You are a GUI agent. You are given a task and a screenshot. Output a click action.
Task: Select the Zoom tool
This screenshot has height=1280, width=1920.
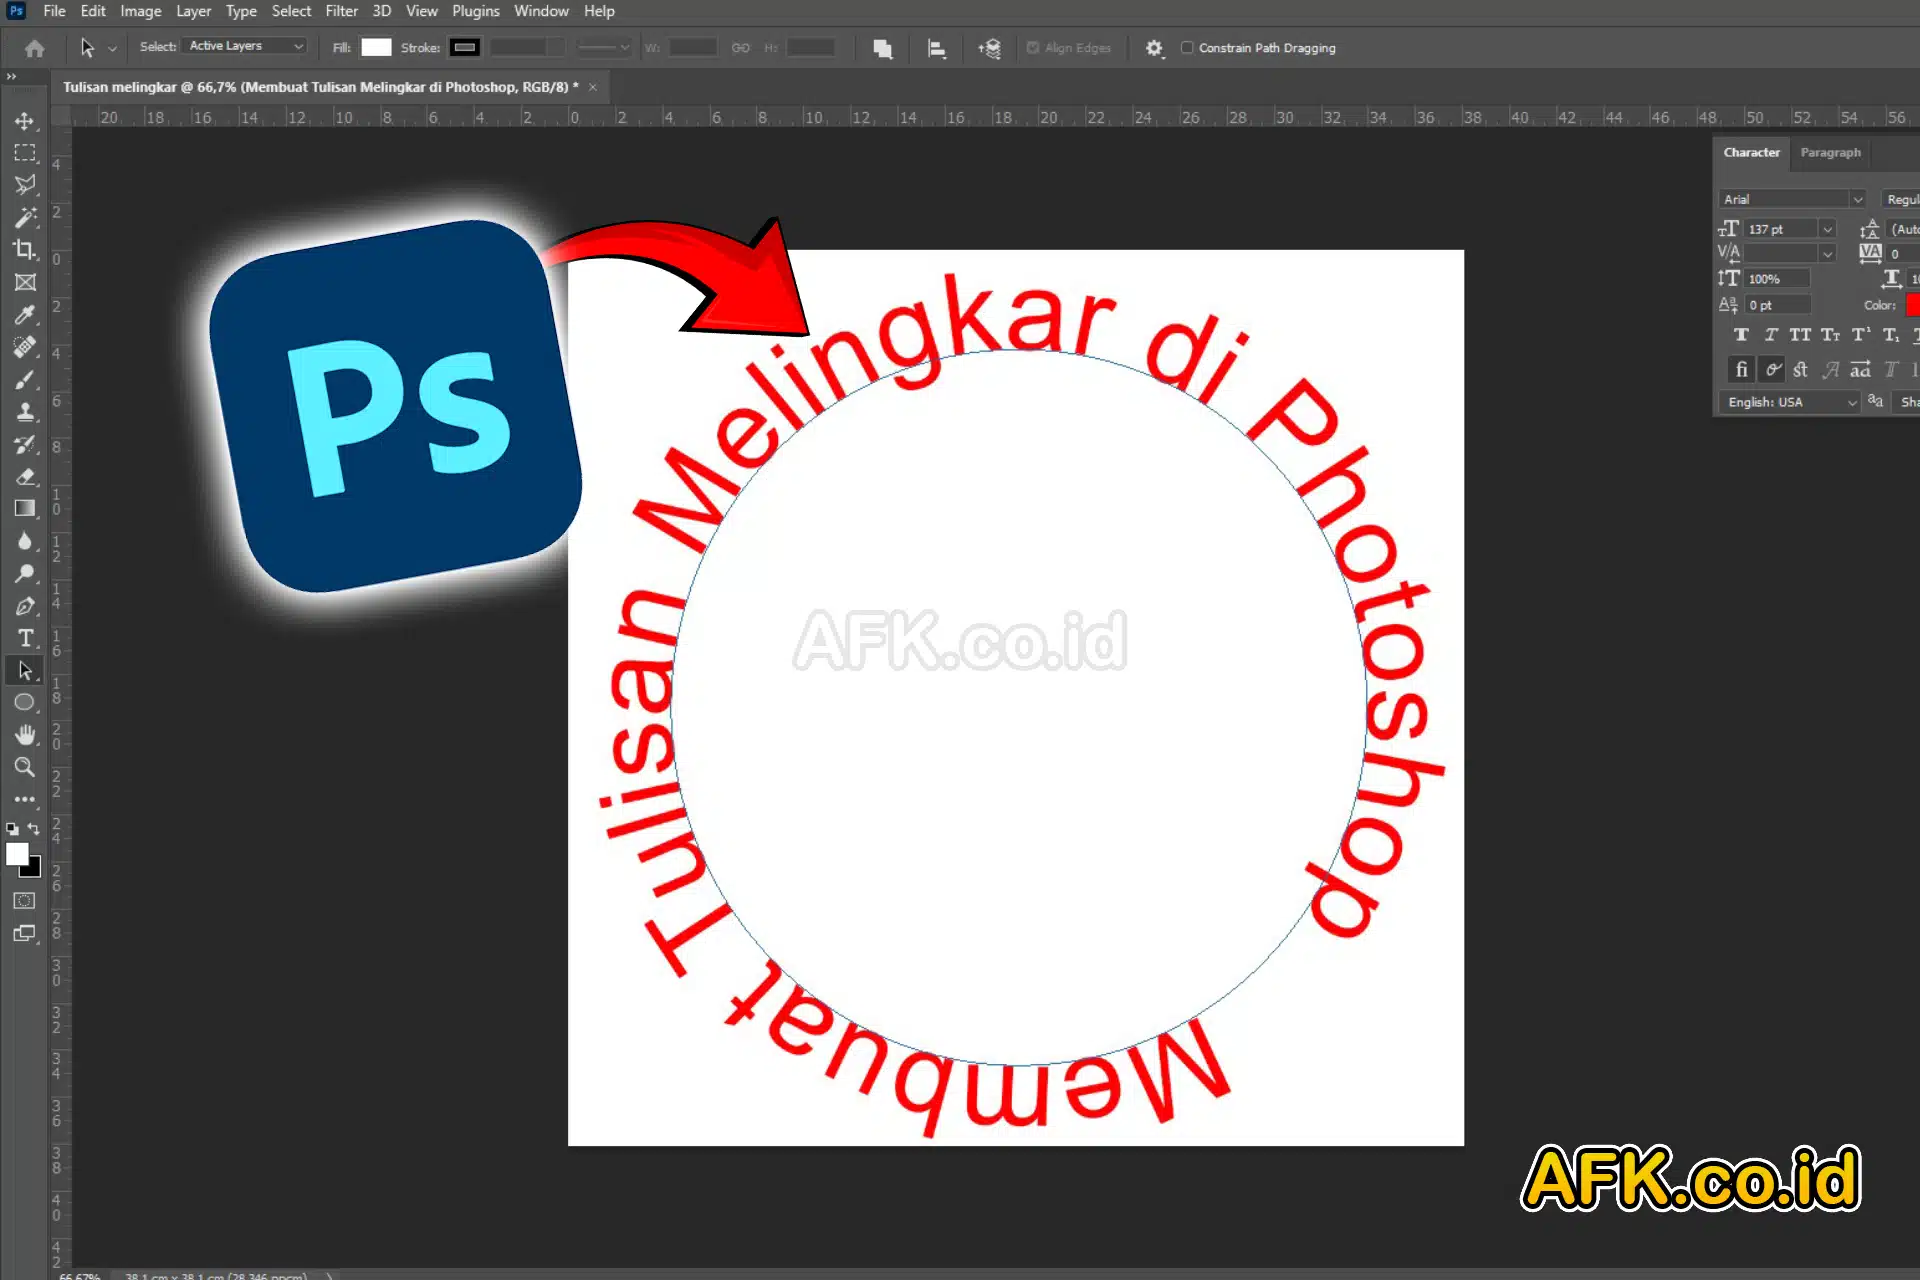[25, 767]
